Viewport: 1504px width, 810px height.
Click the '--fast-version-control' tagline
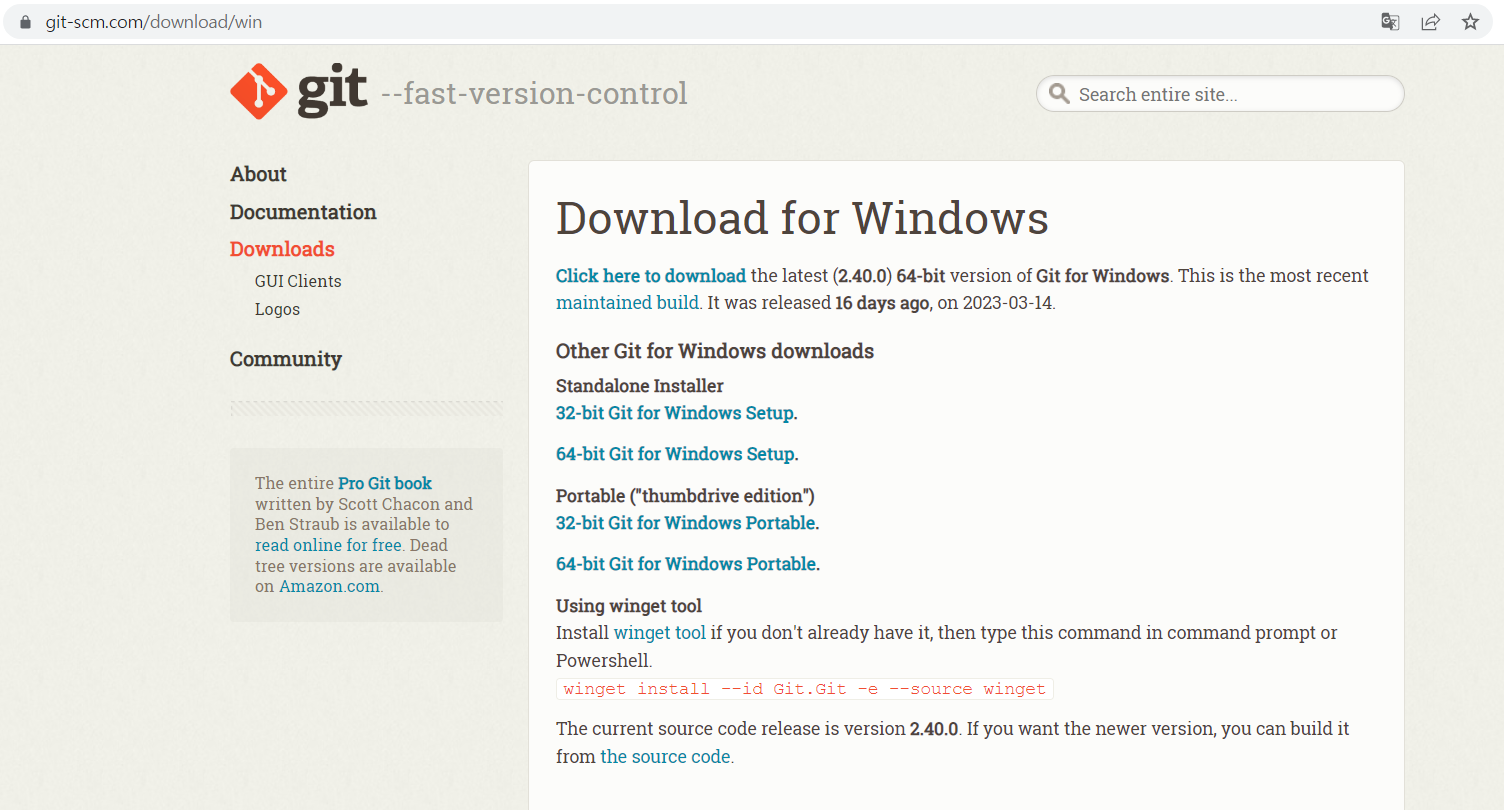[534, 93]
